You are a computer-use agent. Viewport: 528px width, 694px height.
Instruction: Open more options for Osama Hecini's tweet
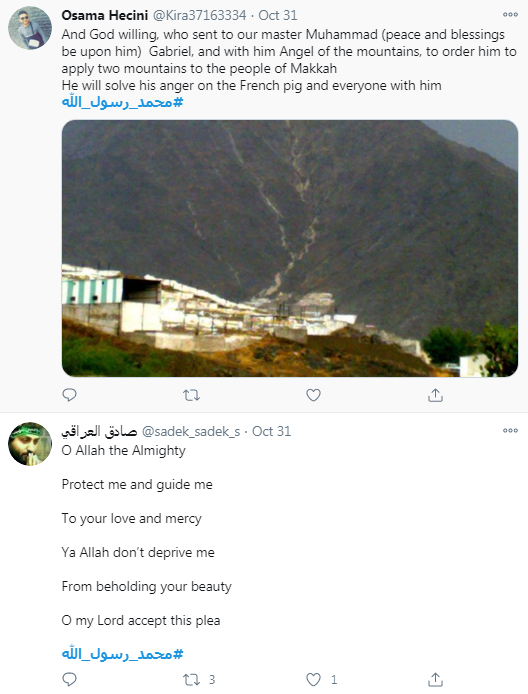(510, 15)
